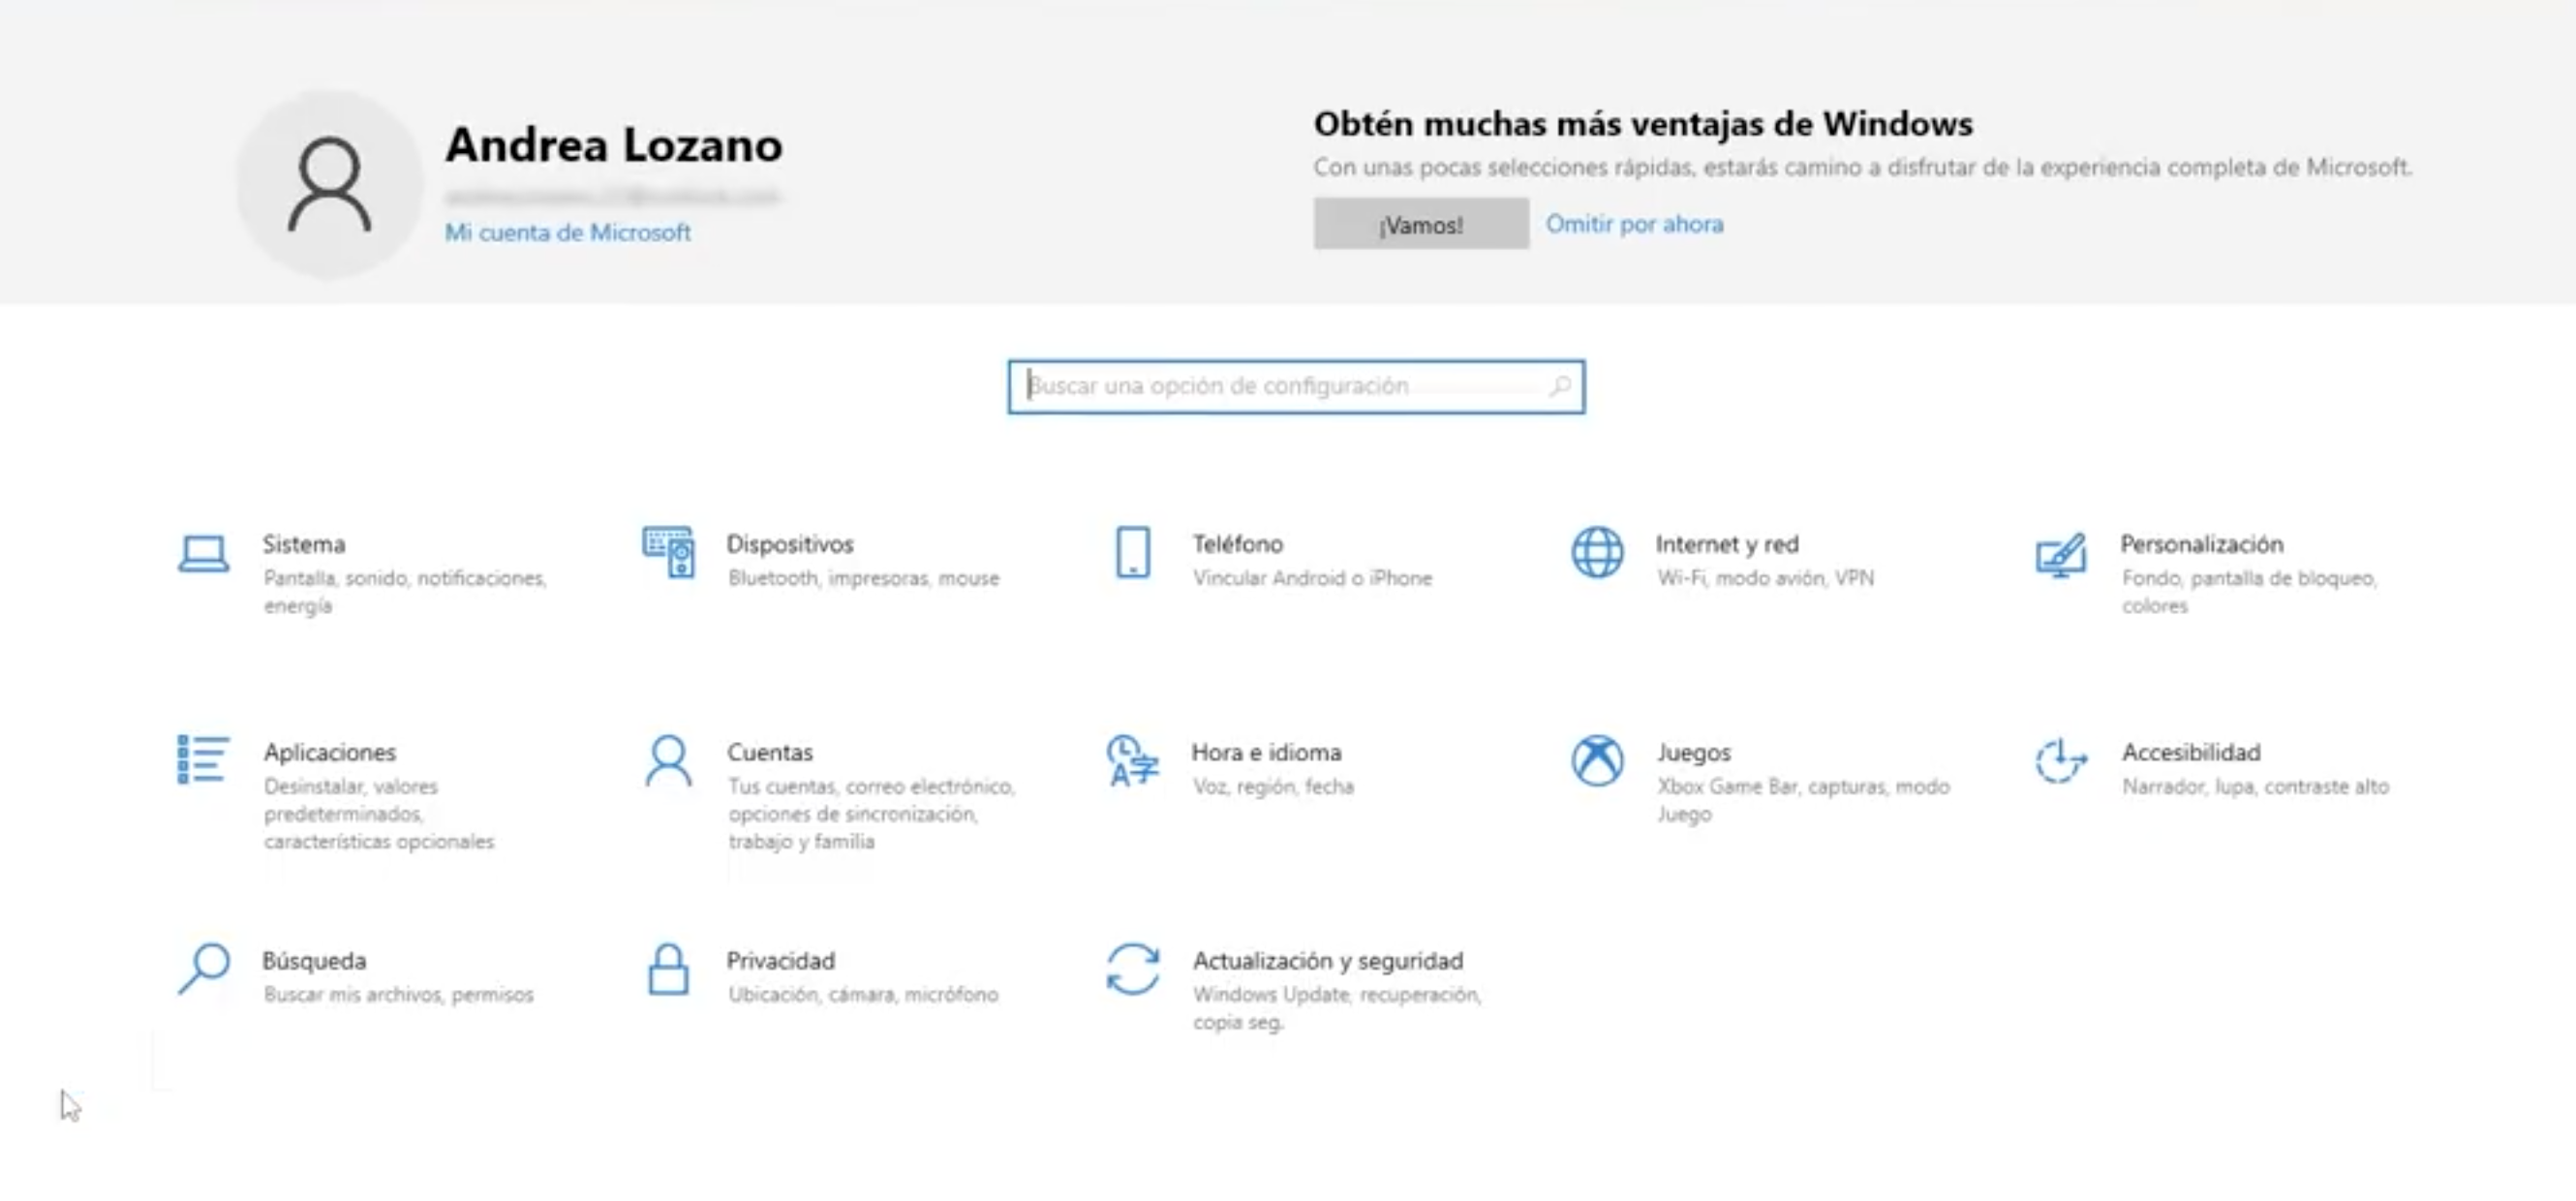Click 'Vincular Android o iPhone' description
Image resolution: width=2576 pixels, height=1201 pixels.
pos(1312,578)
